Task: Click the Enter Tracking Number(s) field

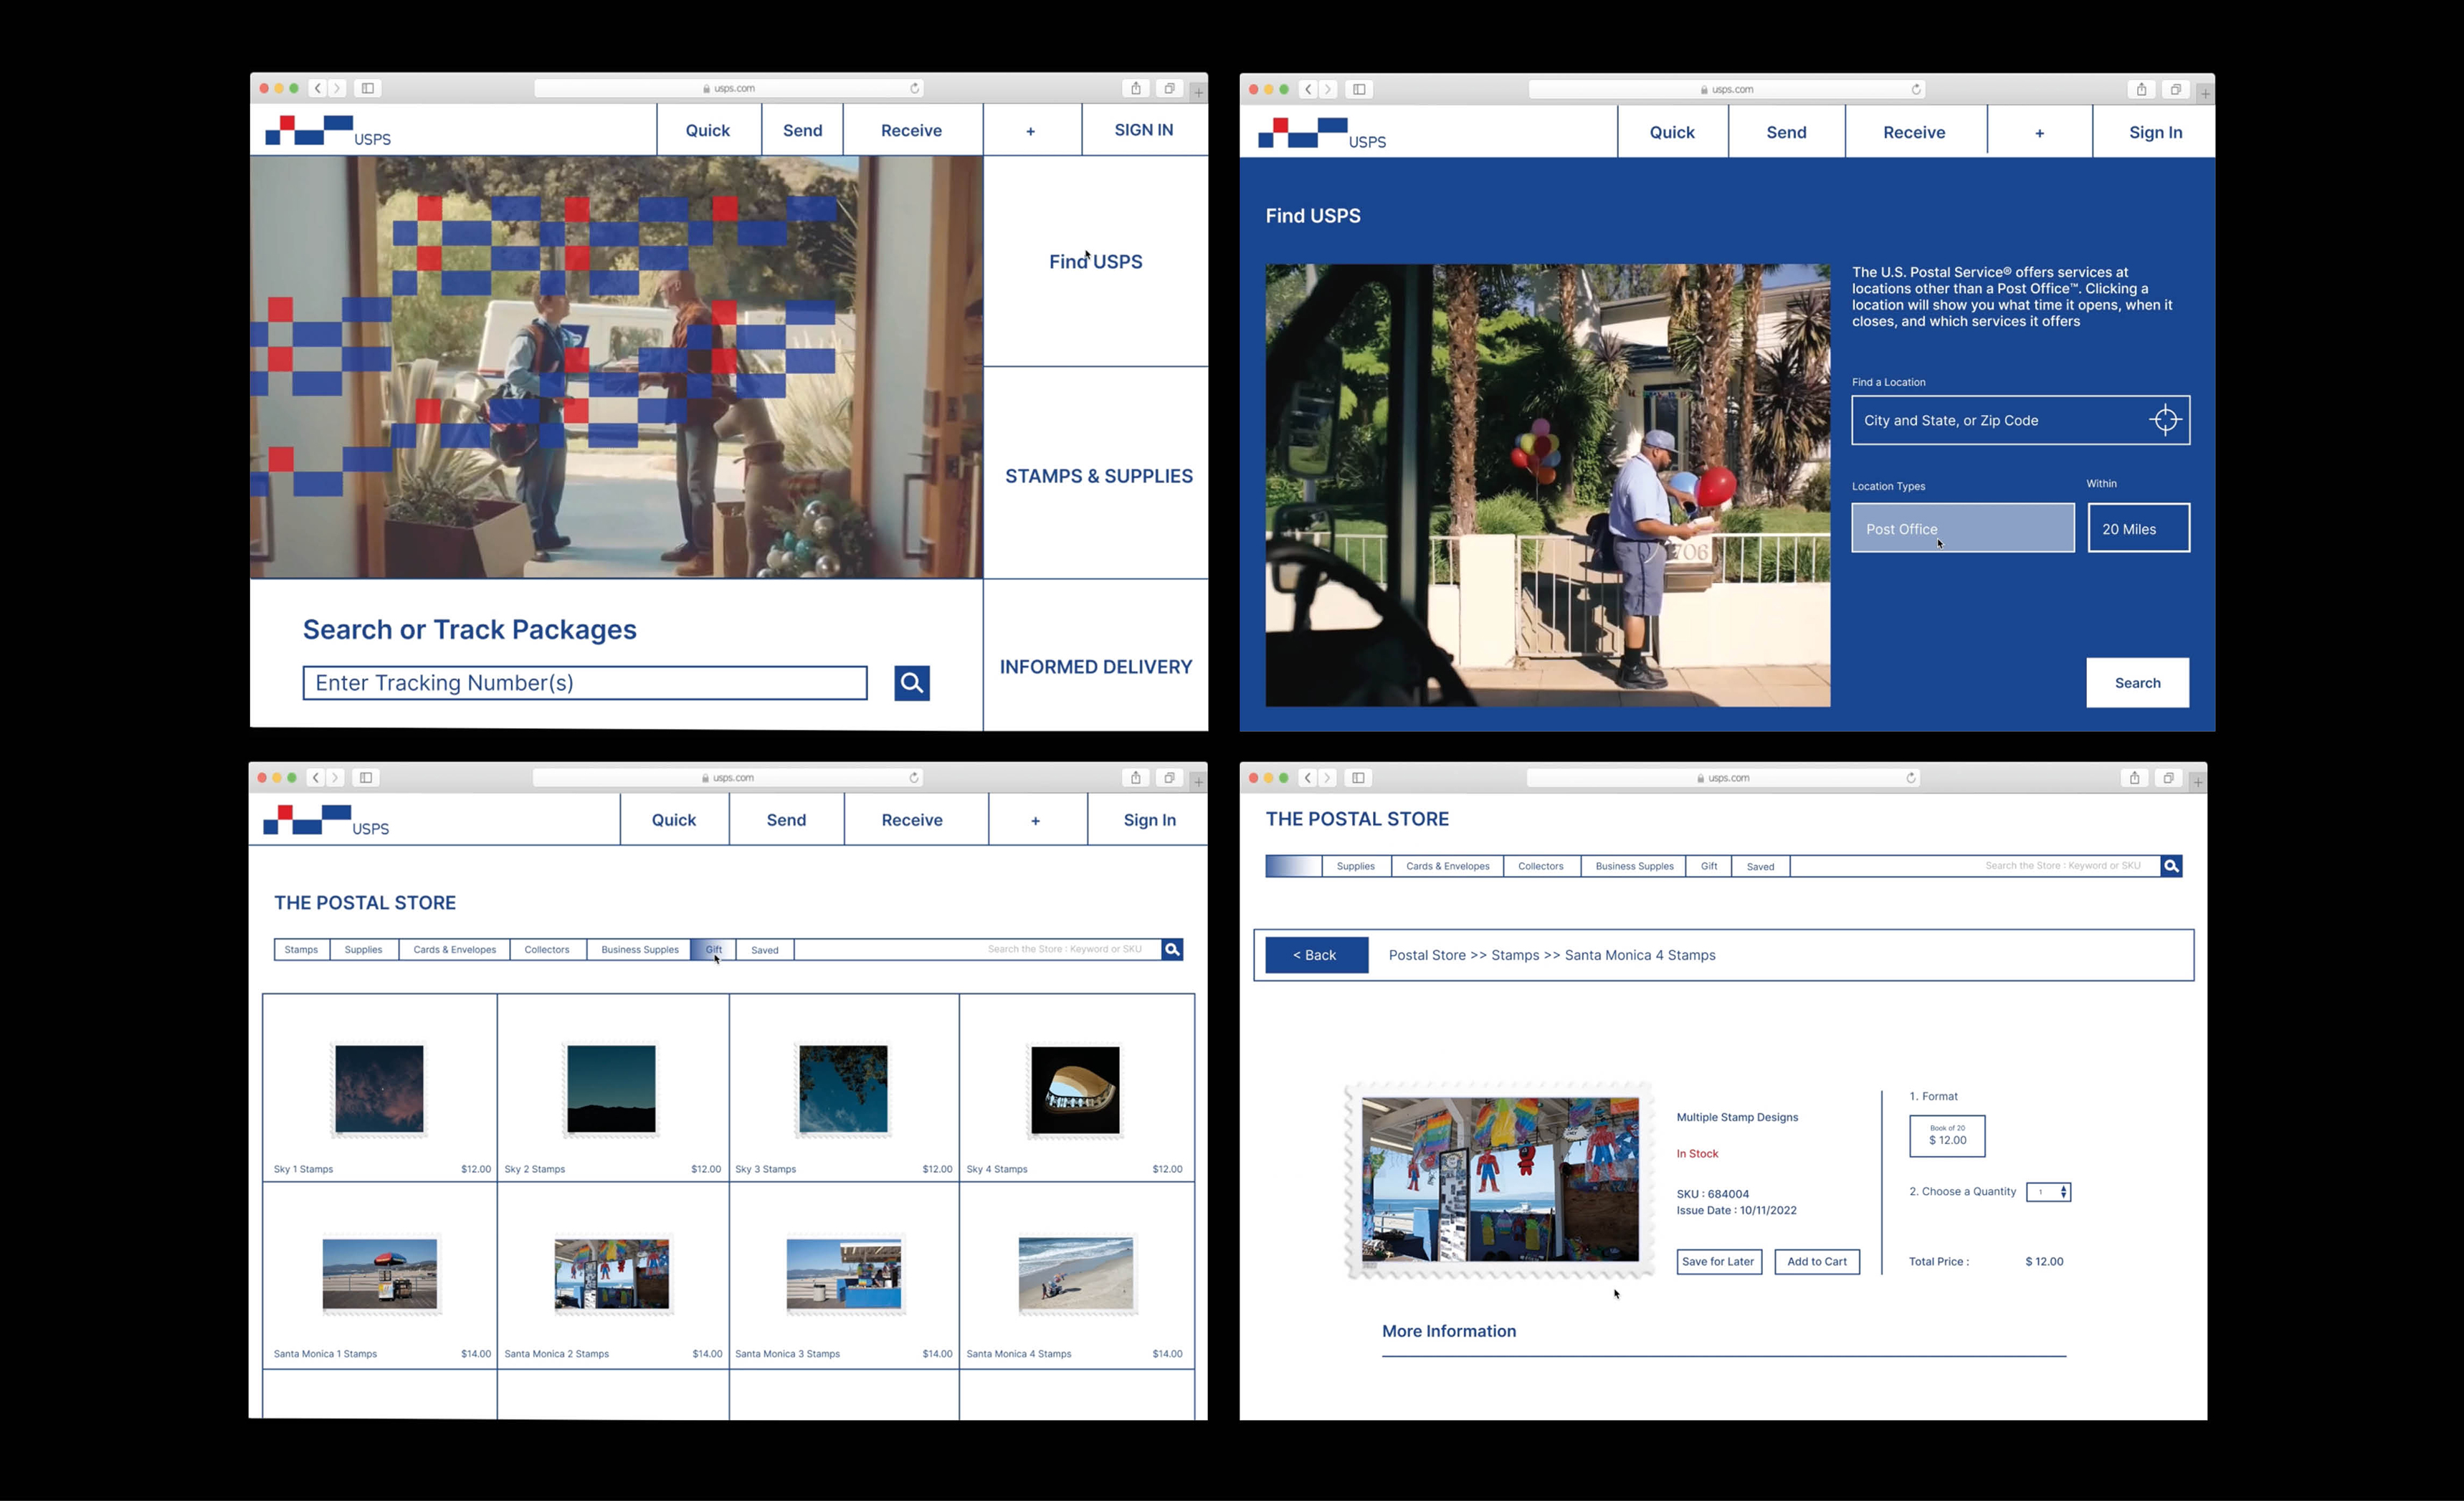Action: tap(585, 683)
